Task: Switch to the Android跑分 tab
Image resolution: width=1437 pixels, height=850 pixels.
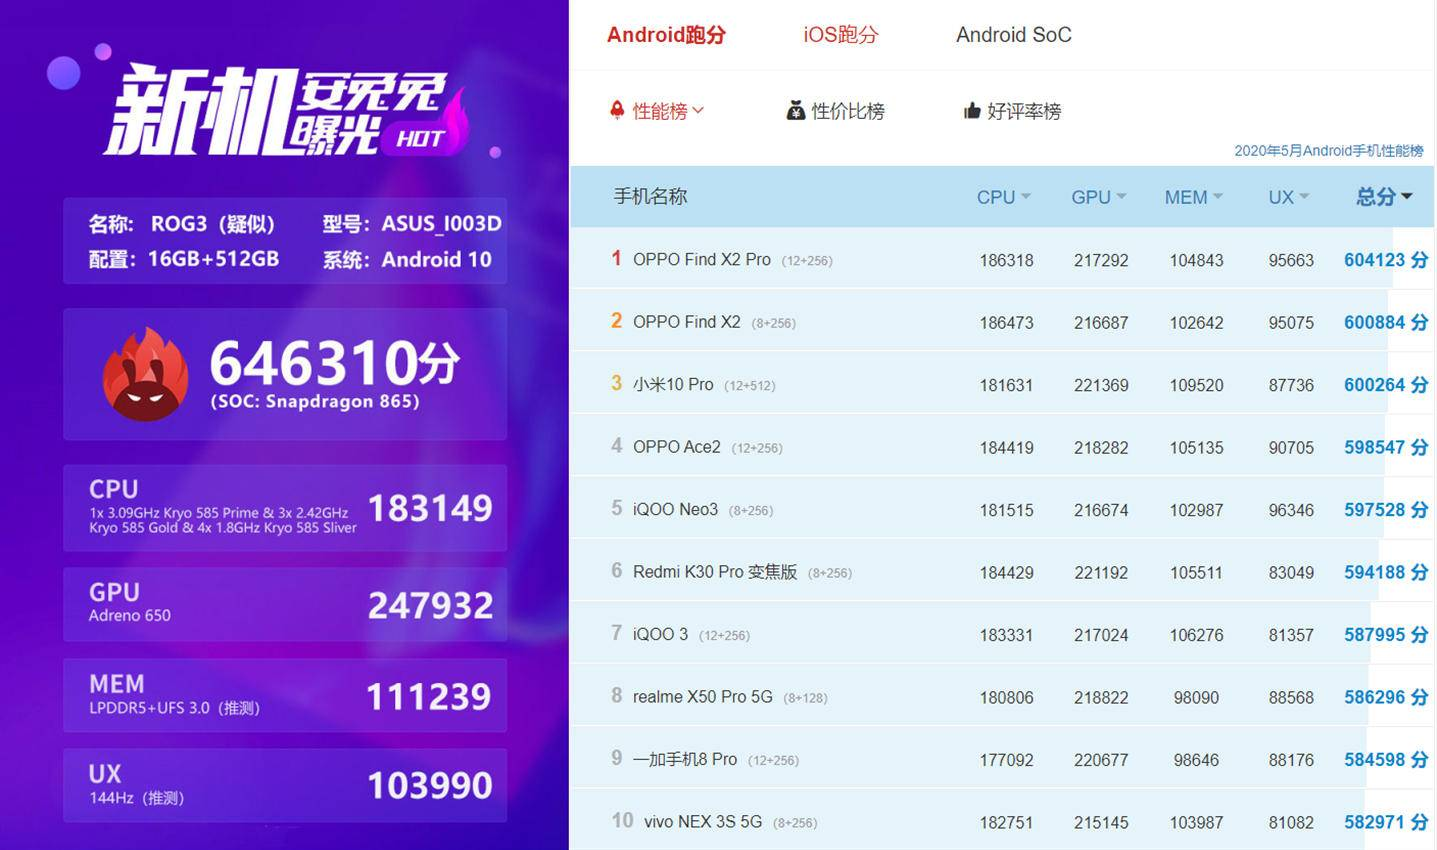Action: coord(666,35)
